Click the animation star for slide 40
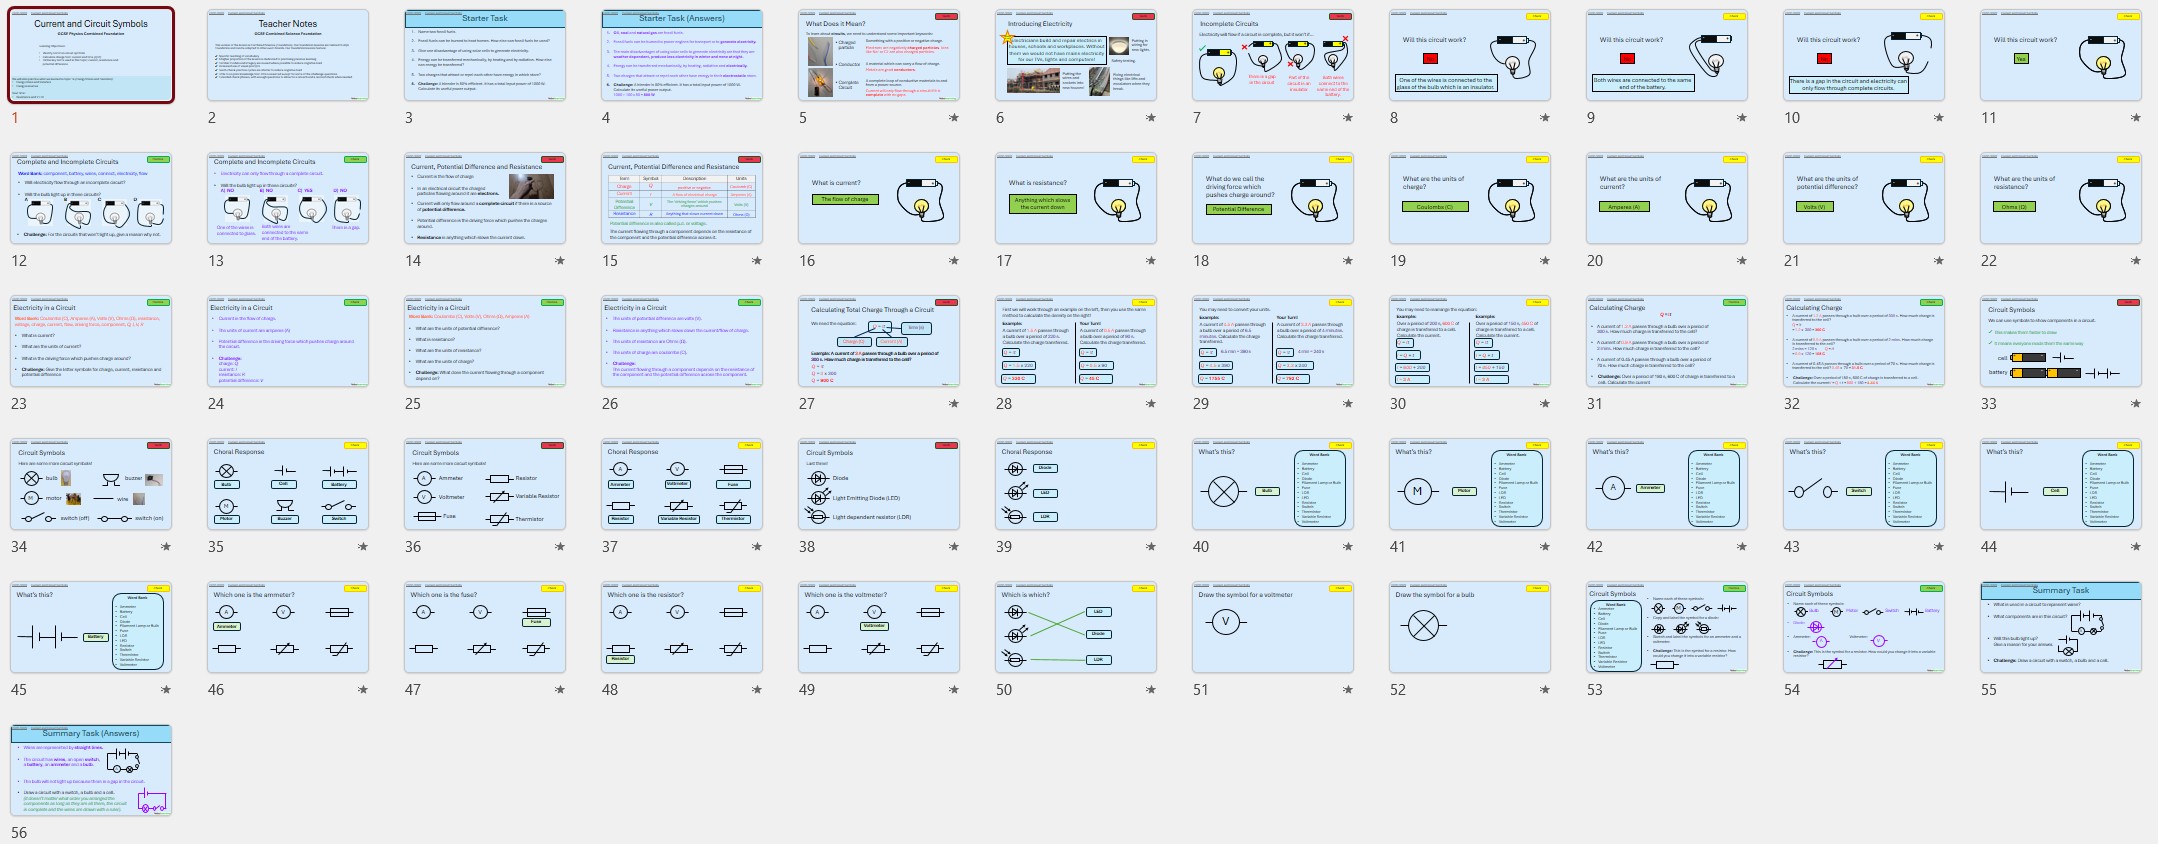The image size is (2158, 844). click(x=1347, y=547)
